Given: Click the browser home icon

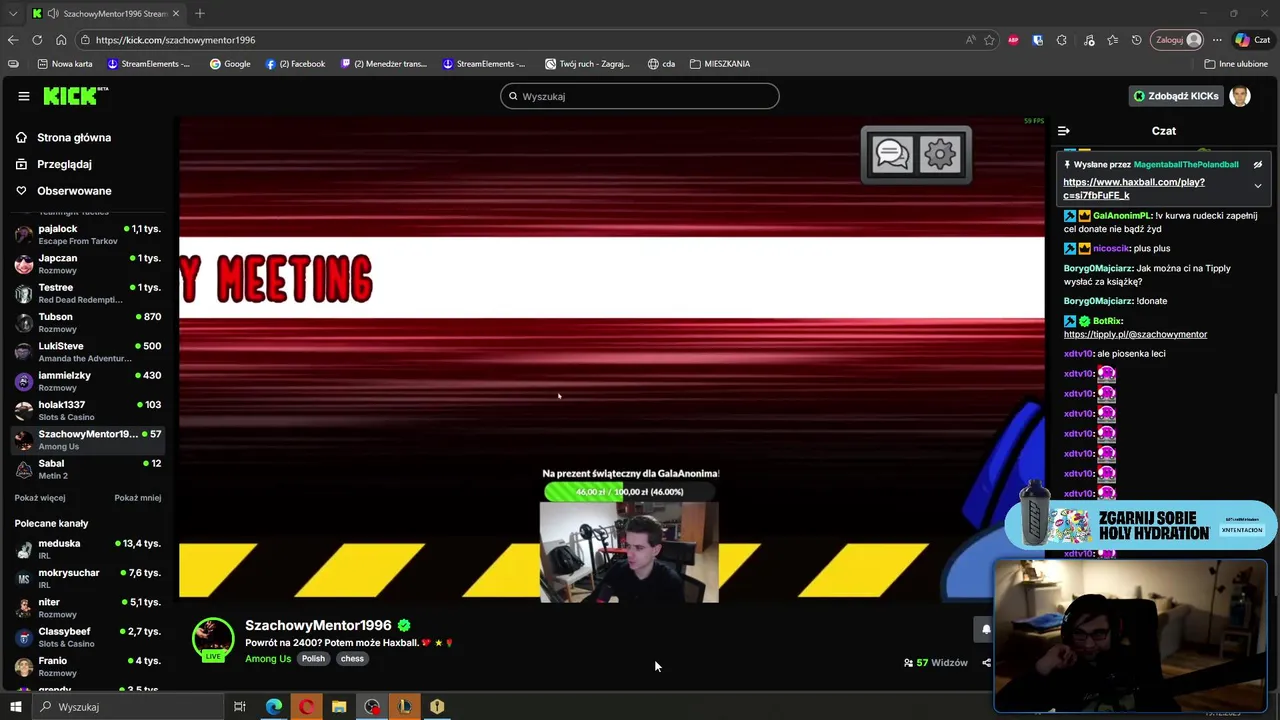Looking at the screenshot, I should [61, 40].
